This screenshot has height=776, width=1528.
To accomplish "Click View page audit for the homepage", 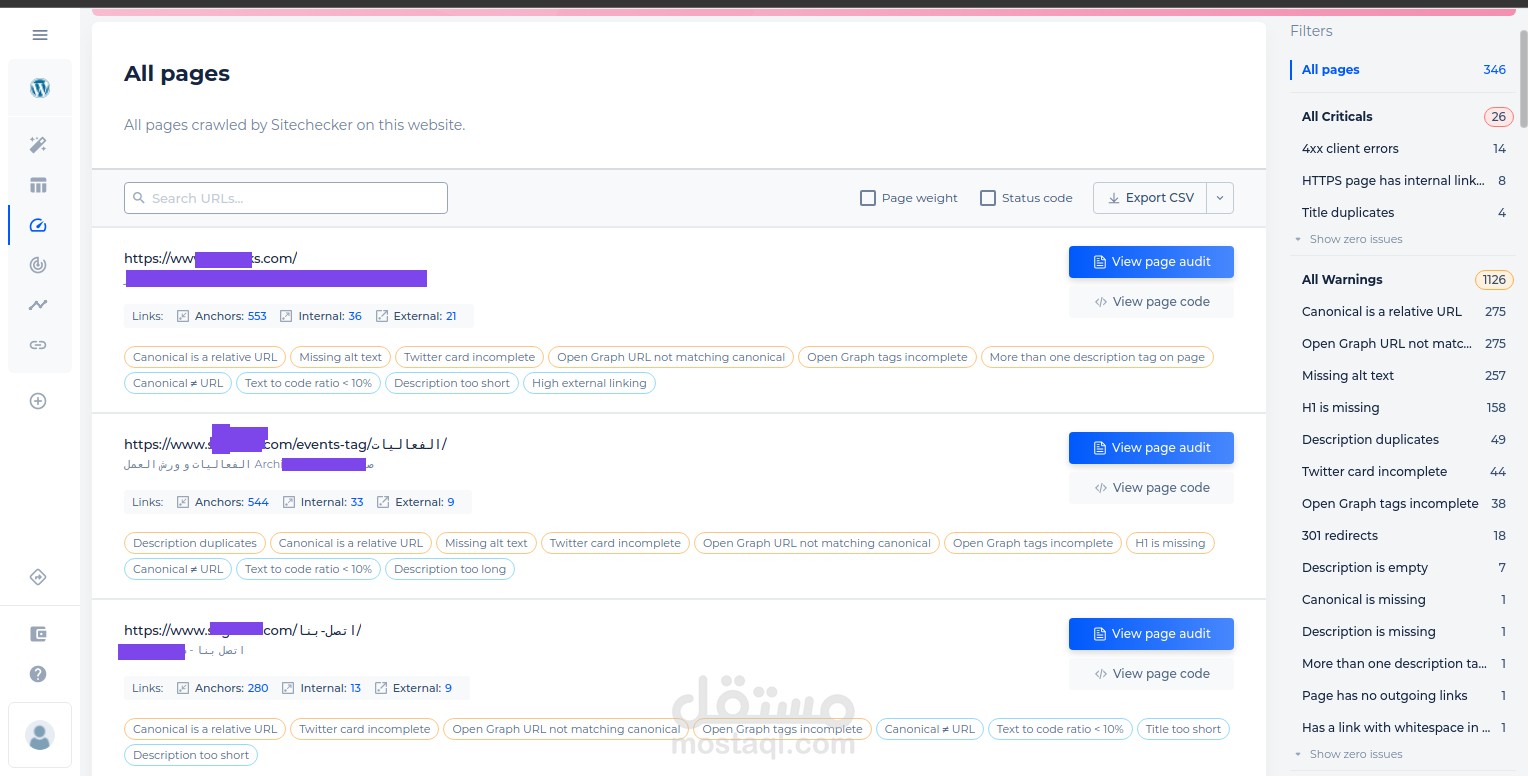I will (1151, 261).
